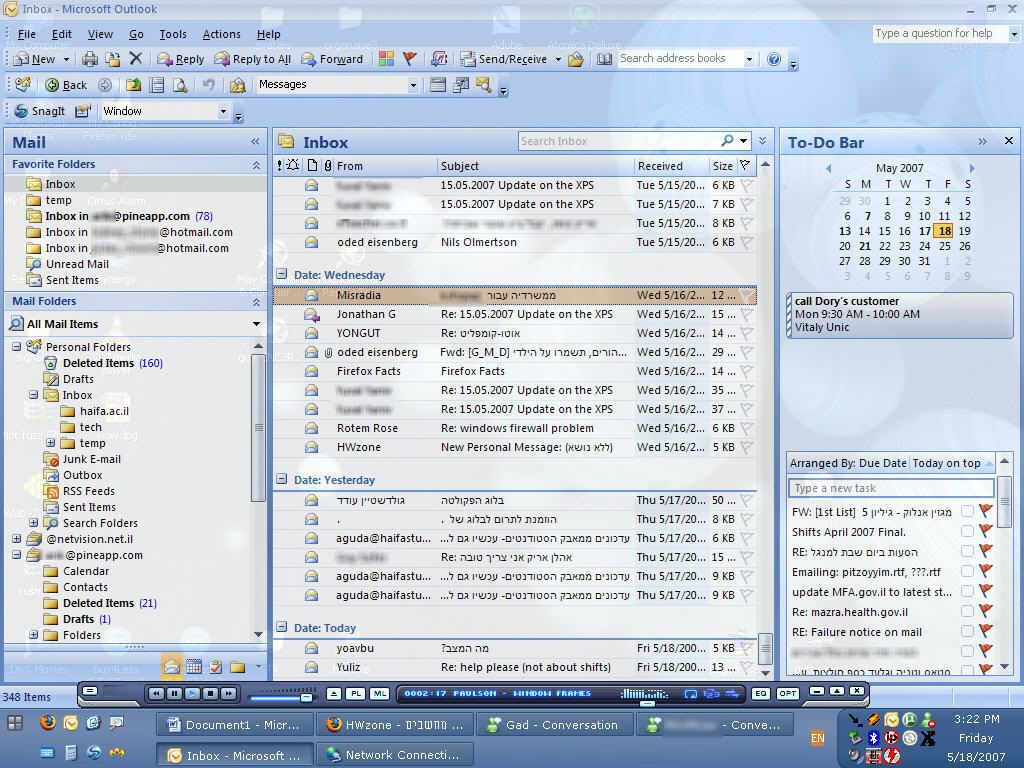Expand the @netvision.net.il folder tree
This screenshot has width=1024, height=768.
pyautogui.click(x=16, y=539)
